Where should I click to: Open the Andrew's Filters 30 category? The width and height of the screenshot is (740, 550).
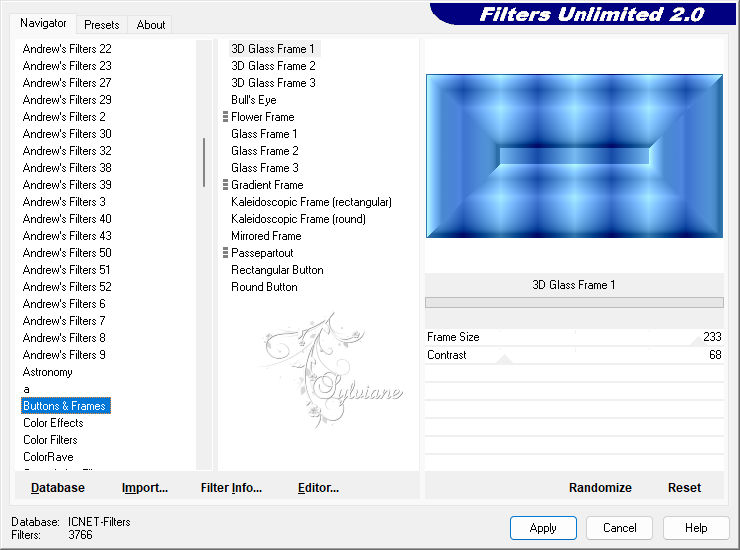[67, 134]
